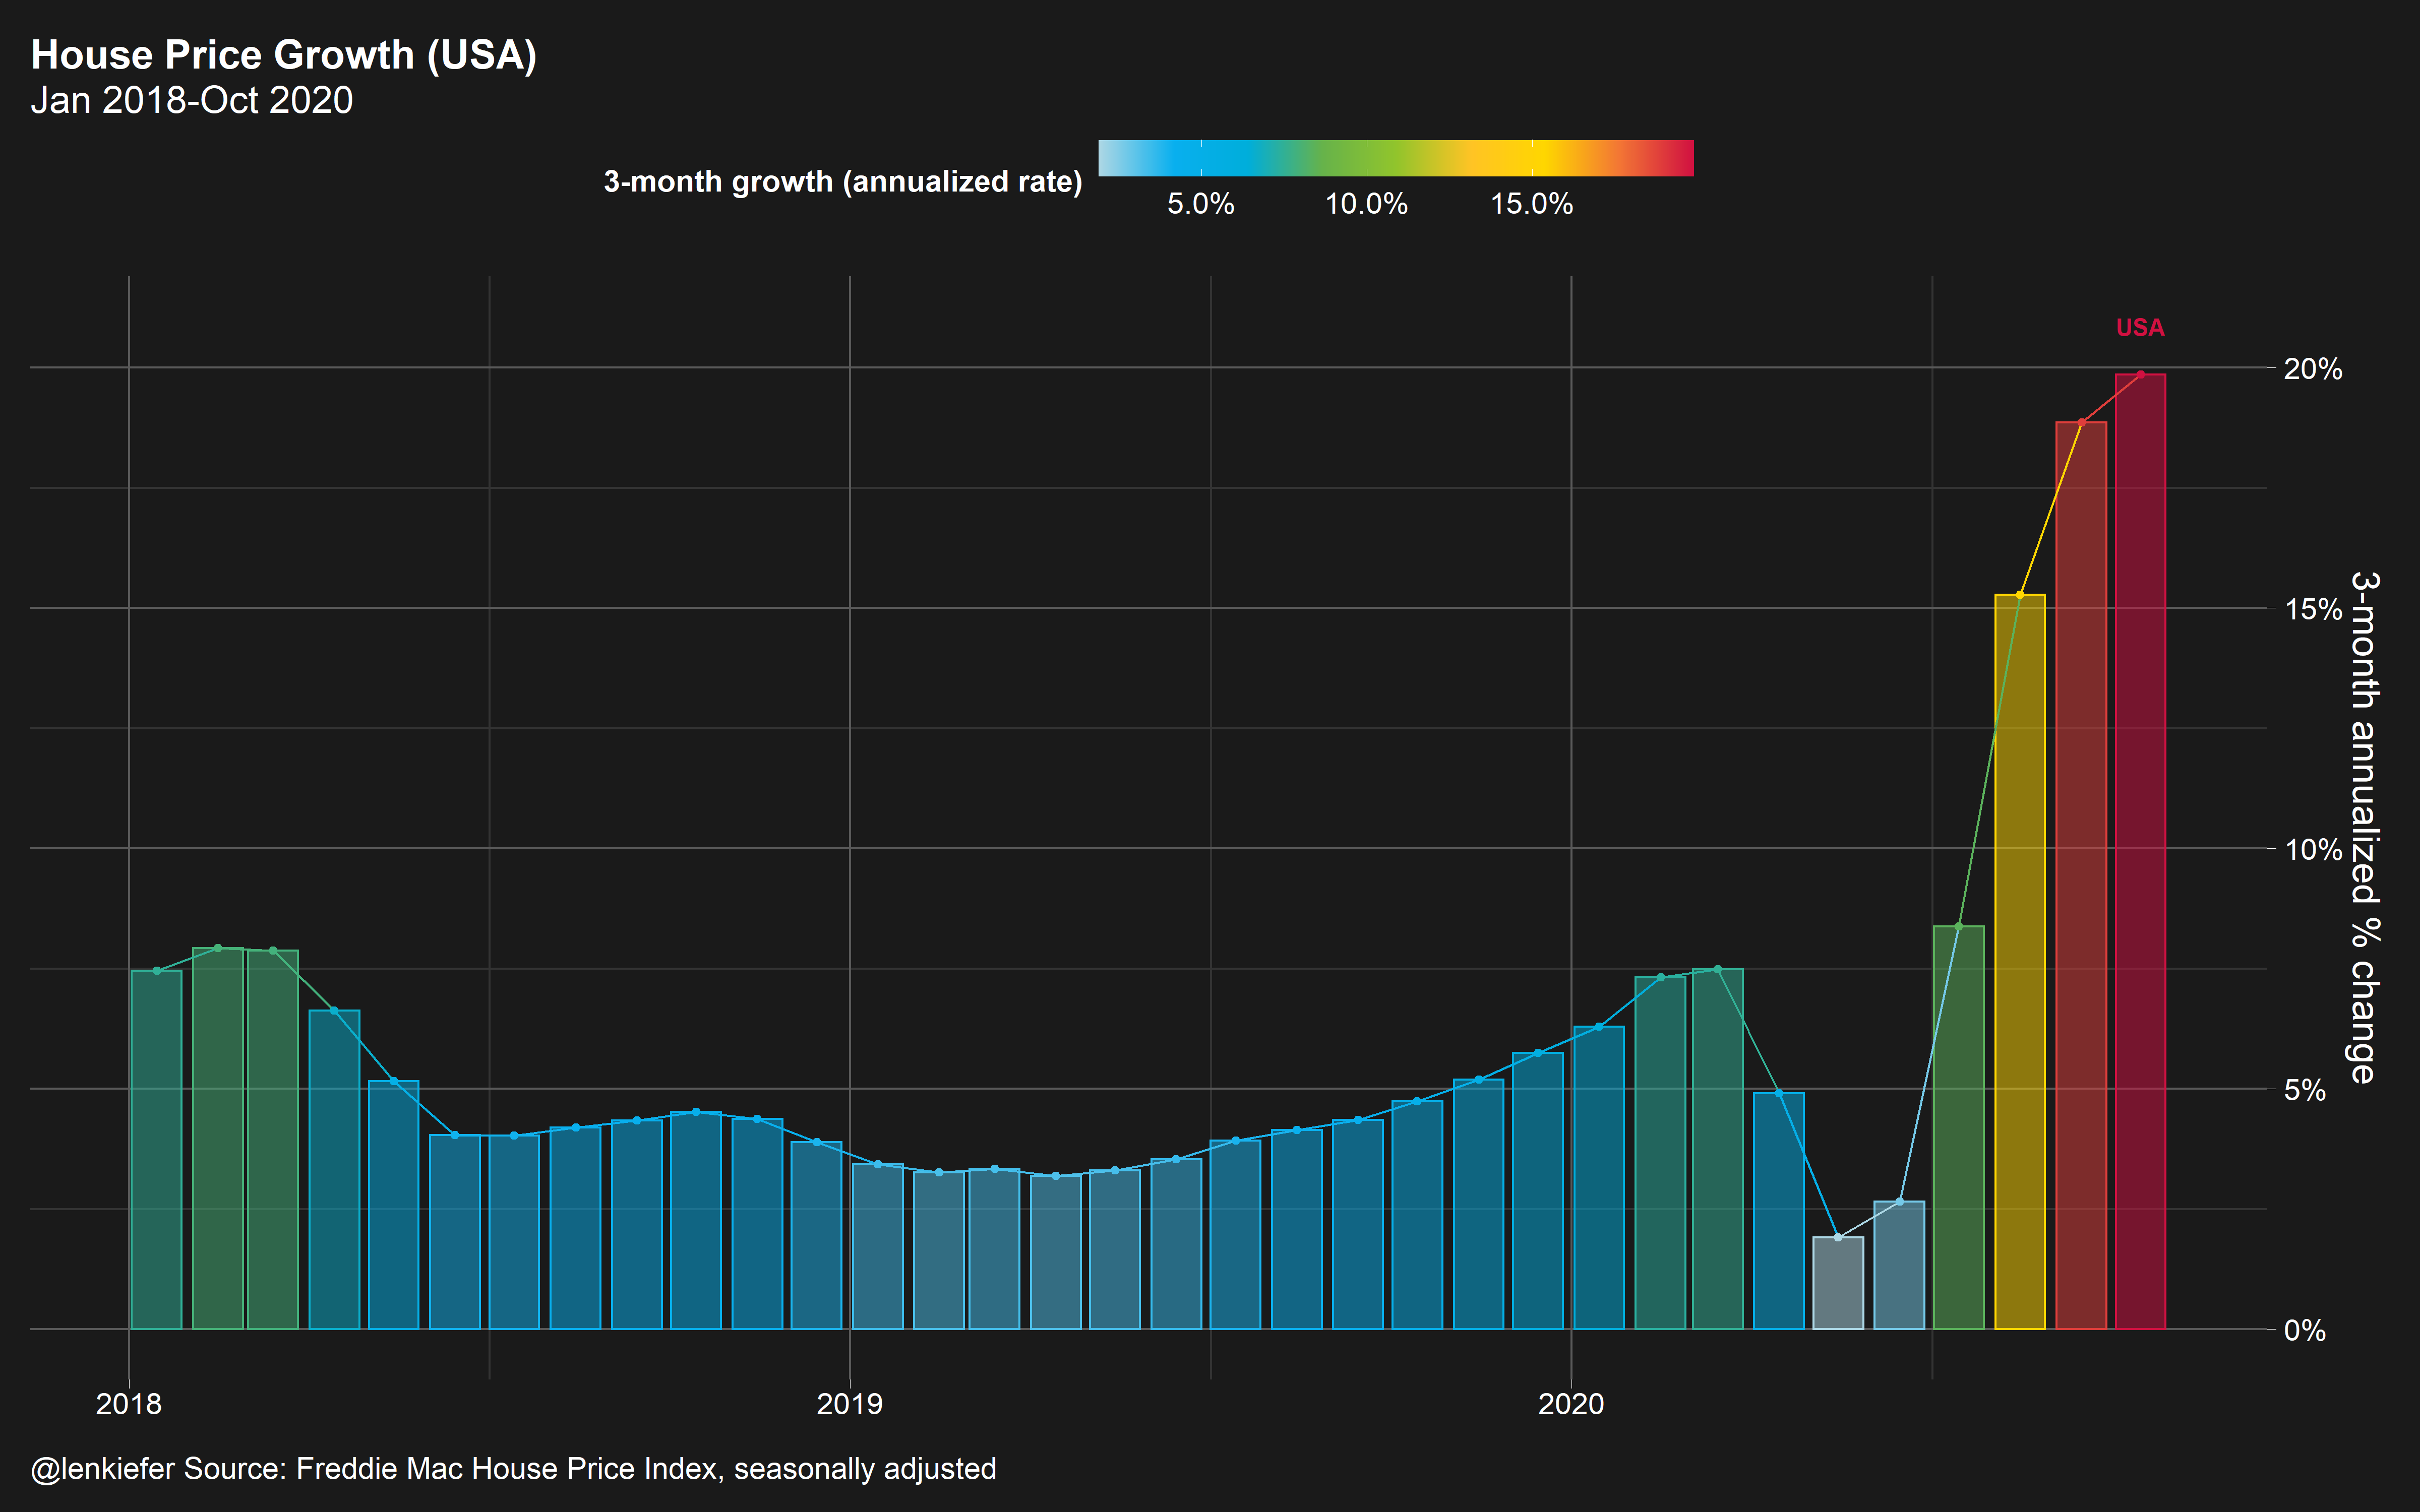Screen dimensions: 2420x1512
Task: Click the '10.0%' legend label
Action: pos(1366,204)
